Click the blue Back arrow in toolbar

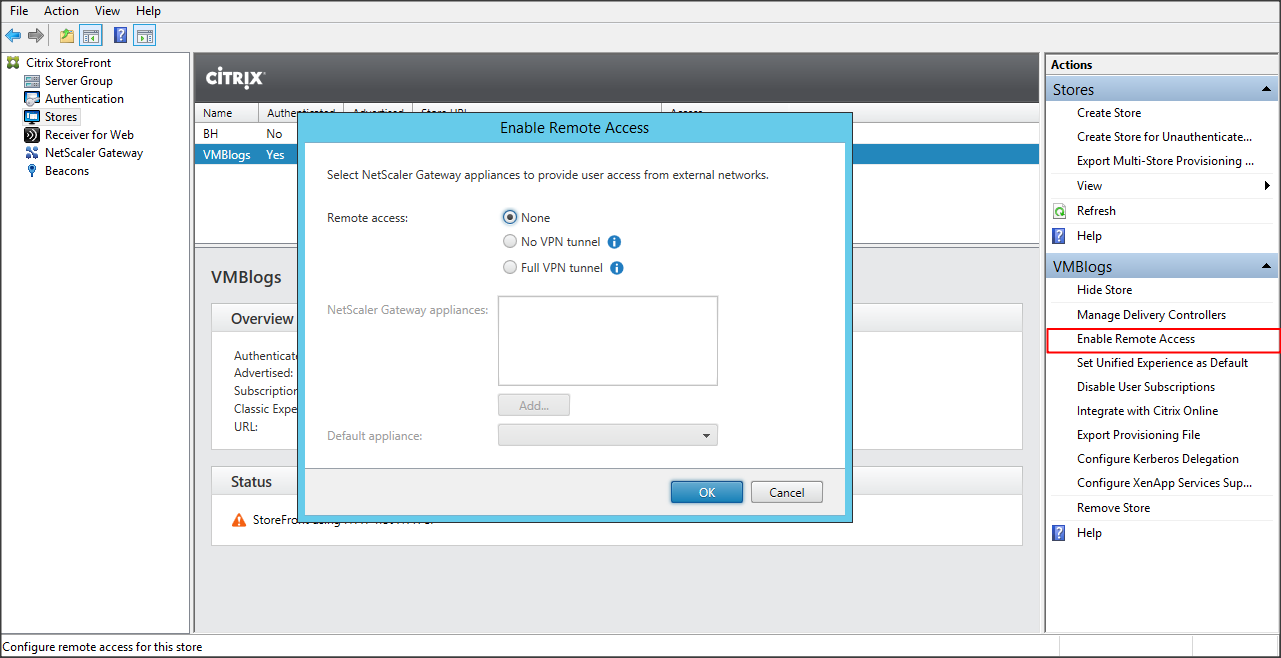(x=13, y=36)
